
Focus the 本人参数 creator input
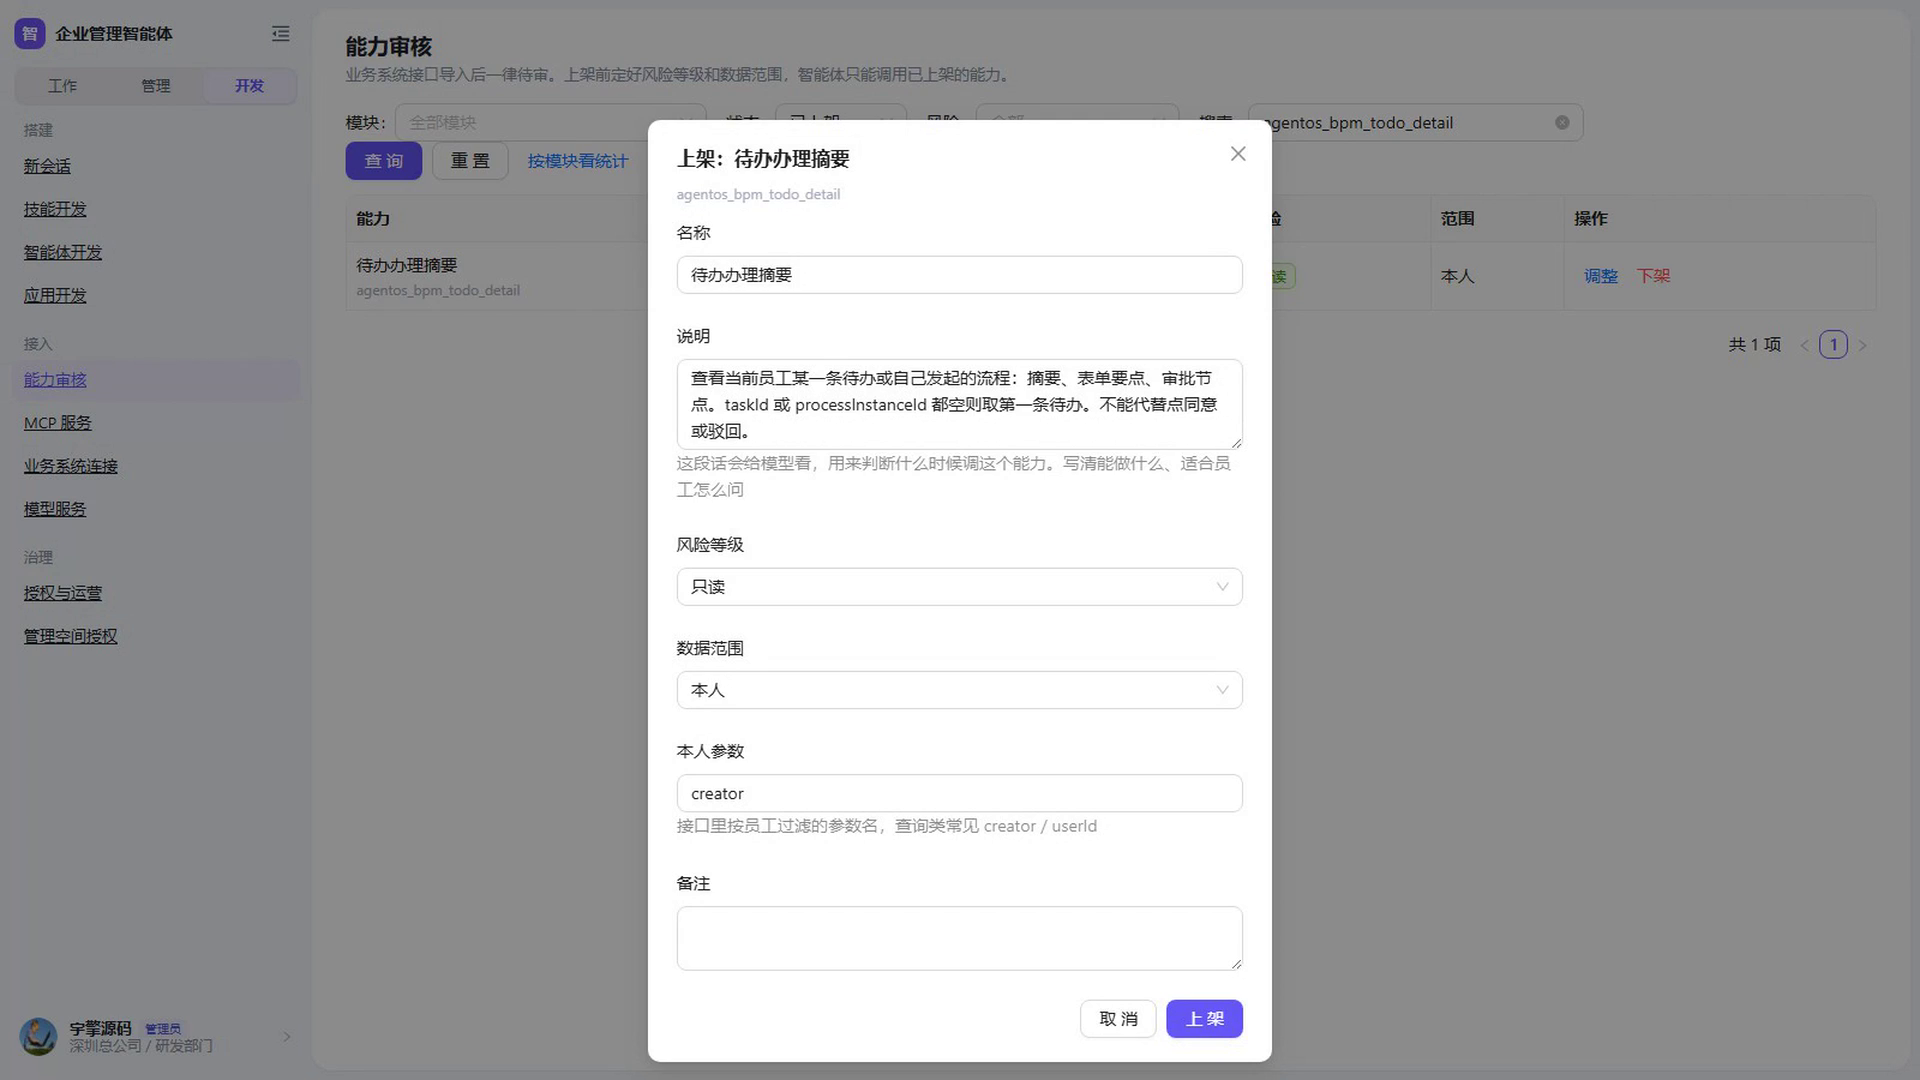(x=959, y=794)
